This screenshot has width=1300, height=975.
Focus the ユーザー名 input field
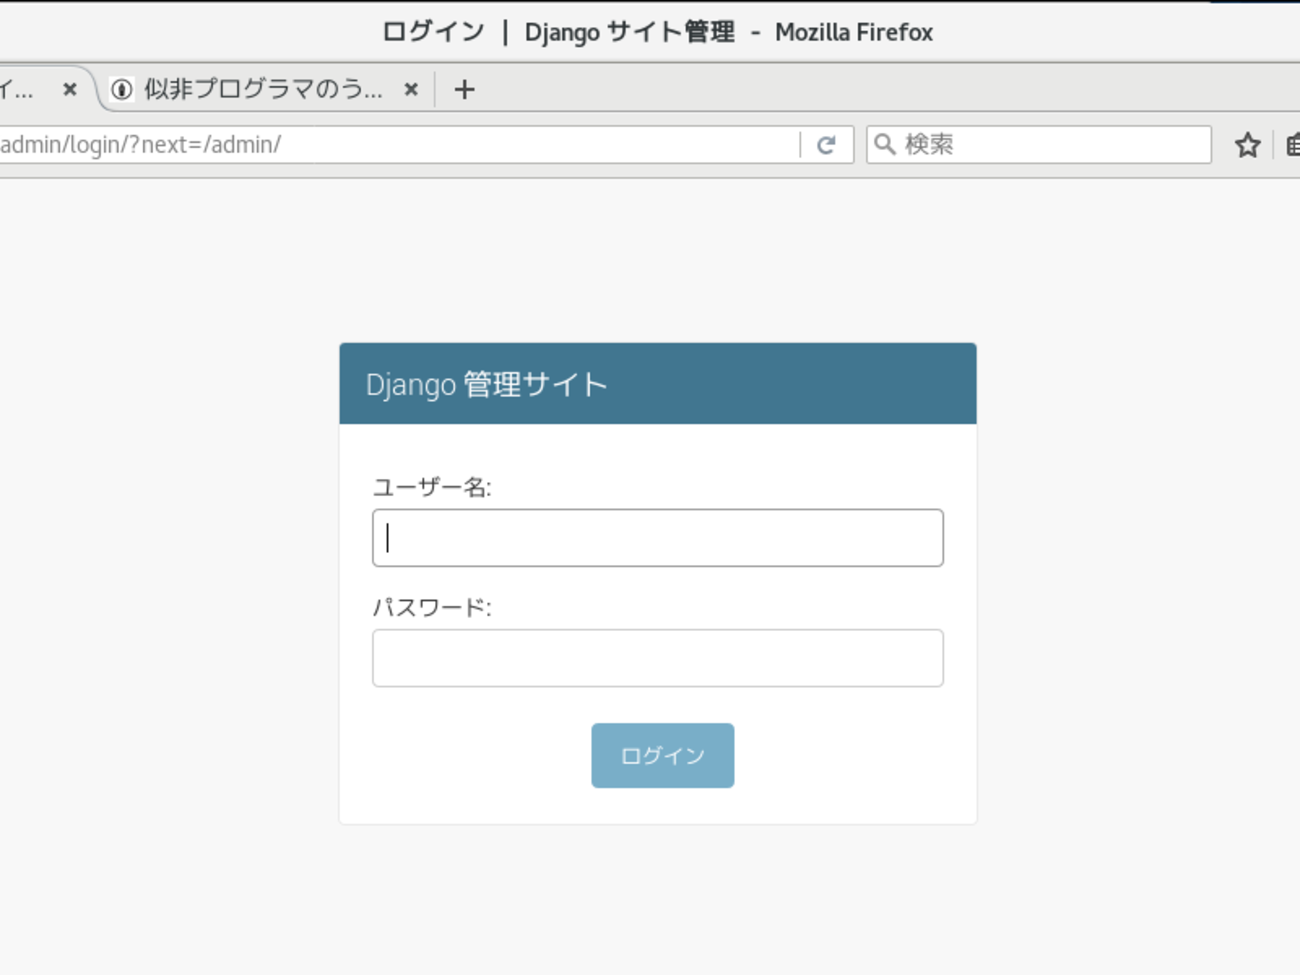pyautogui.click(x=658, y=538)
